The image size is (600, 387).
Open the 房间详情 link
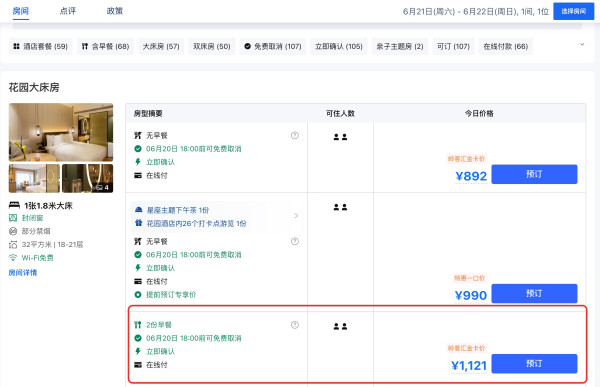click(23, 273)
